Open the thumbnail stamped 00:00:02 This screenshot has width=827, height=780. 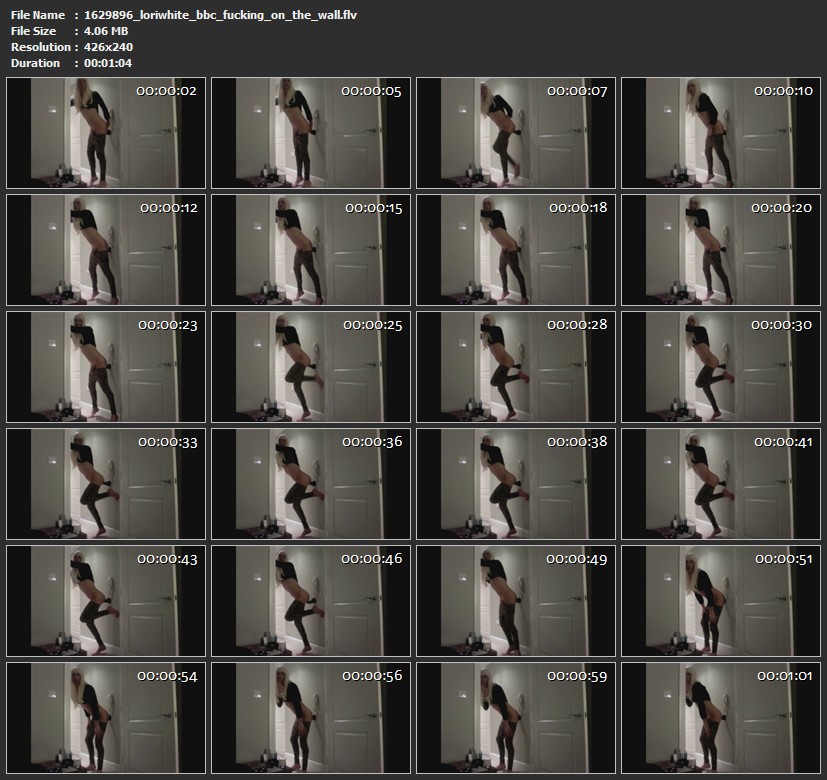point(105,133)
